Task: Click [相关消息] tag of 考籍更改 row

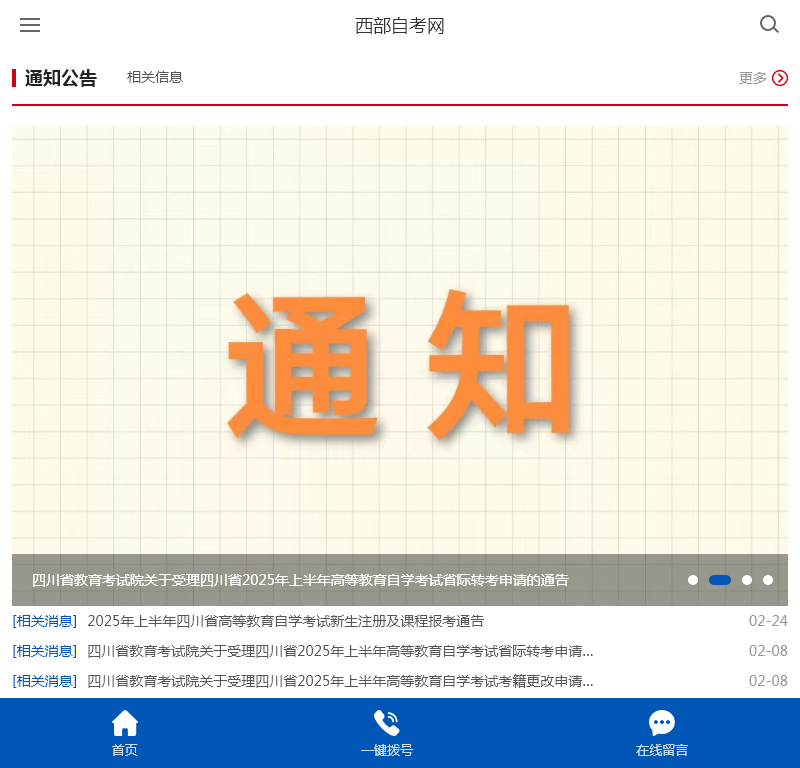Action: point(45,681)
